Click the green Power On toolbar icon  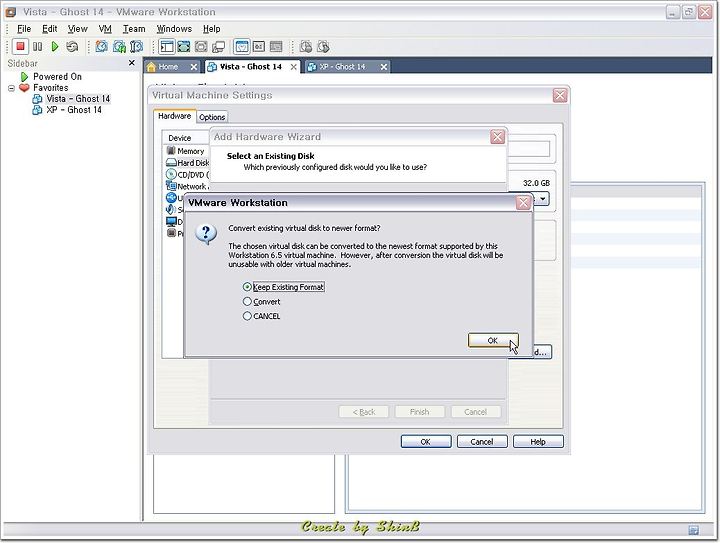click(55, 46)
